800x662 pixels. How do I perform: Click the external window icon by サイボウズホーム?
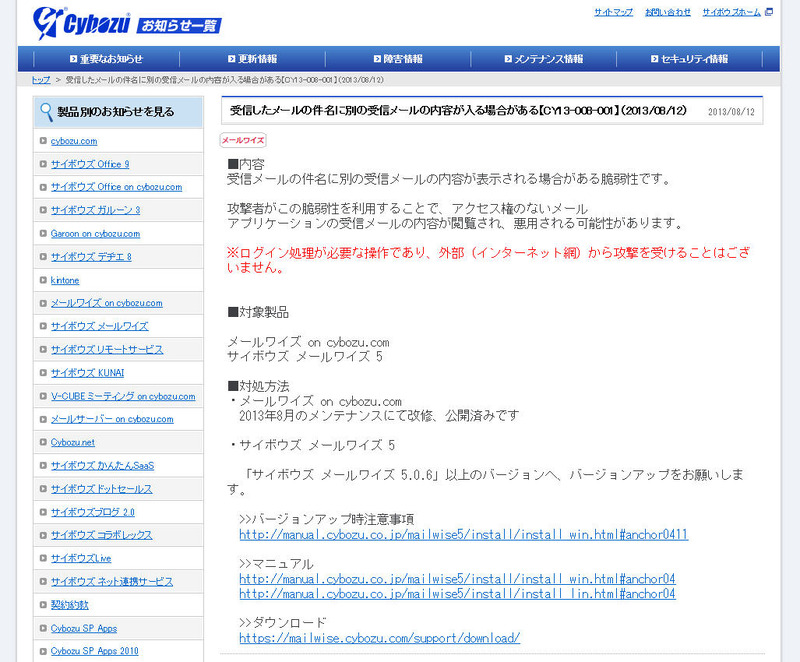pyautogui.click(x=769, y=12)
